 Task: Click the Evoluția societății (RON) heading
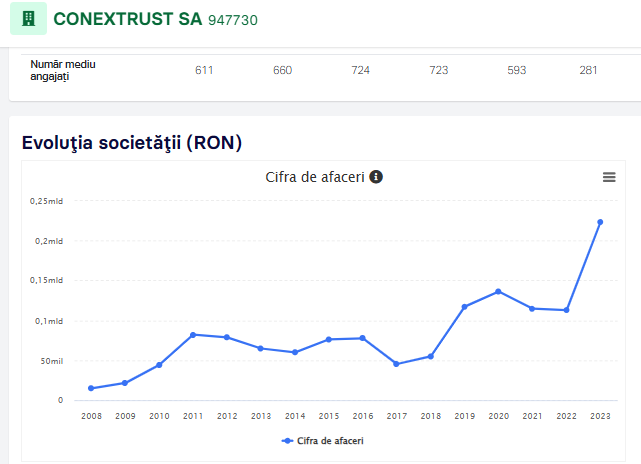(x=132, y=143)
